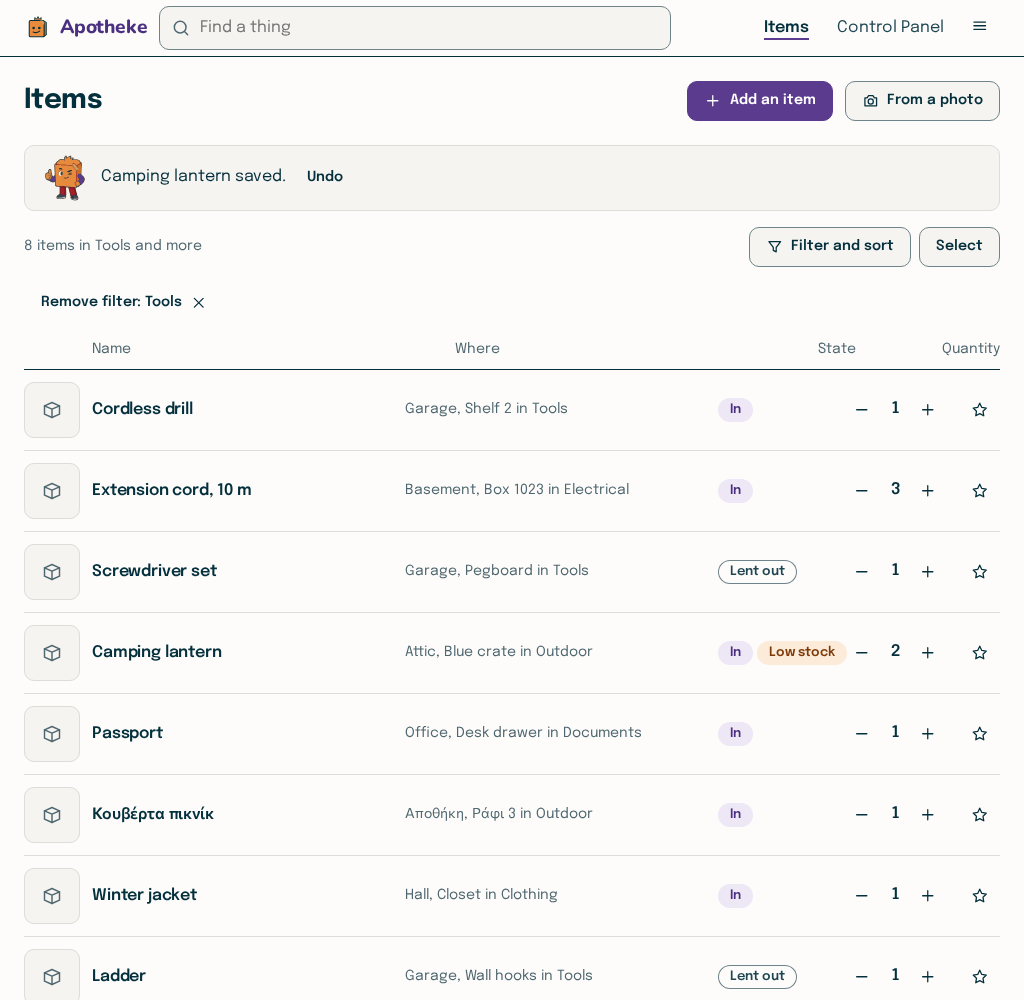Open the Filter and sort options
1024x1000 pixels.
[829, 246]
